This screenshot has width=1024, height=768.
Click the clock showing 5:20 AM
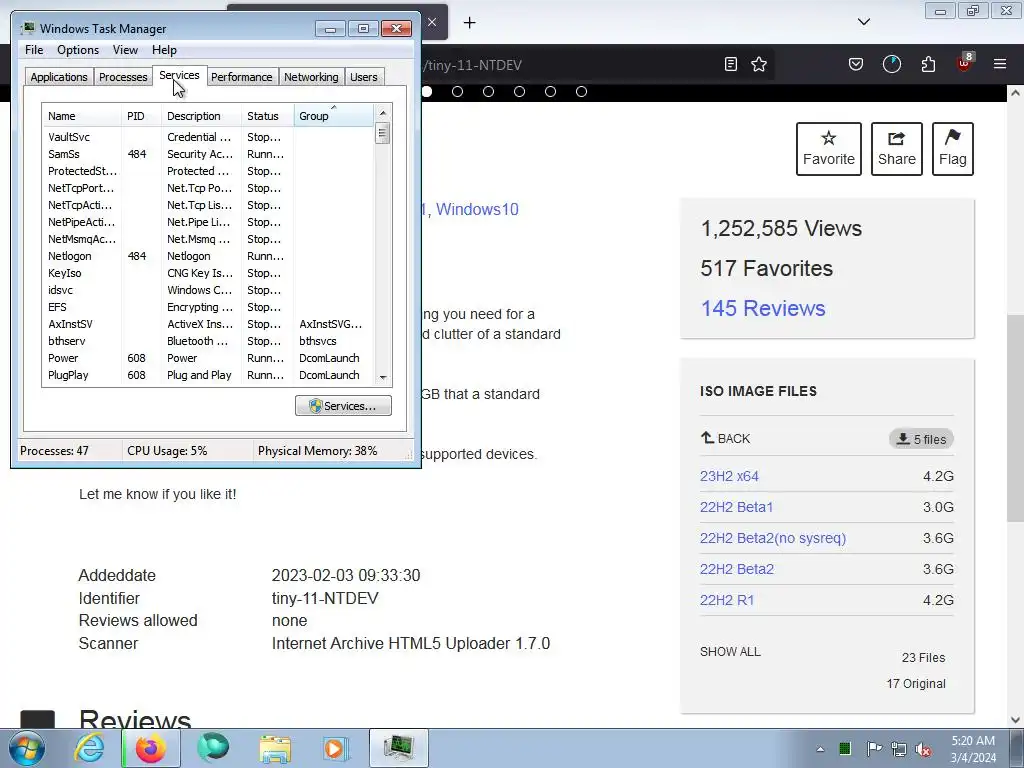[972, 749]
